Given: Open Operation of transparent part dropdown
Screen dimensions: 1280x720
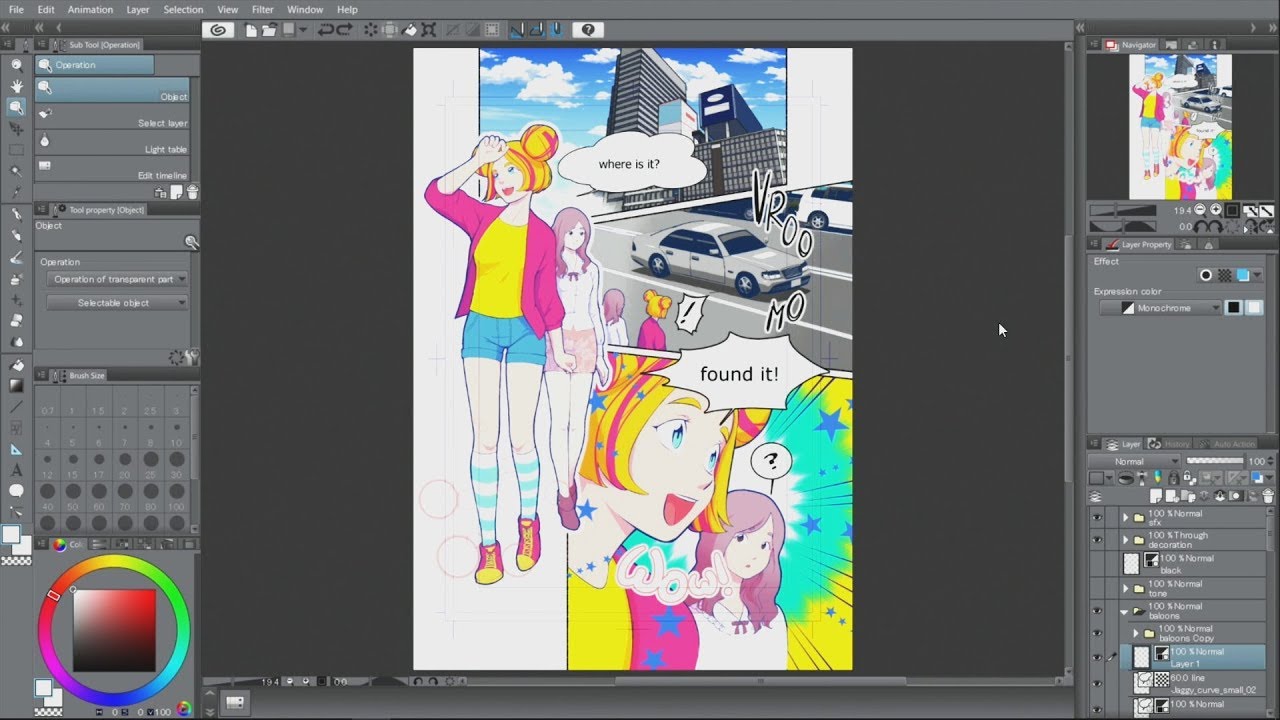Looking at the screenshot, I should pos(117,279).
